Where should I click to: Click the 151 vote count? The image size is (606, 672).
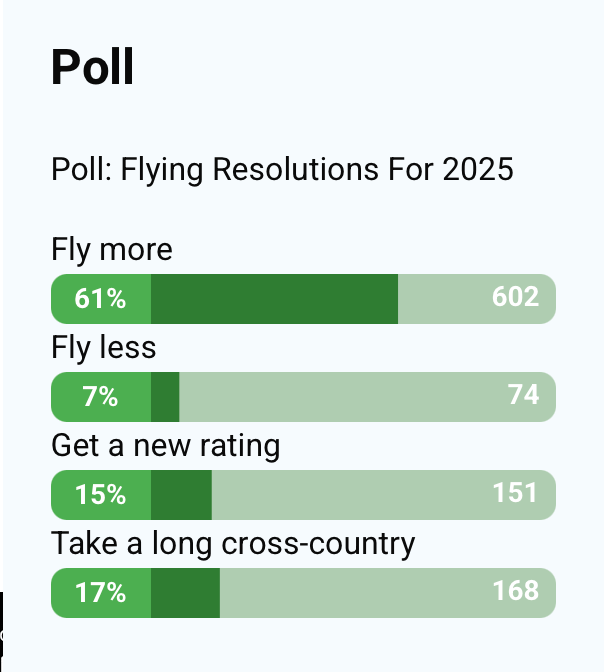[515, 493]
